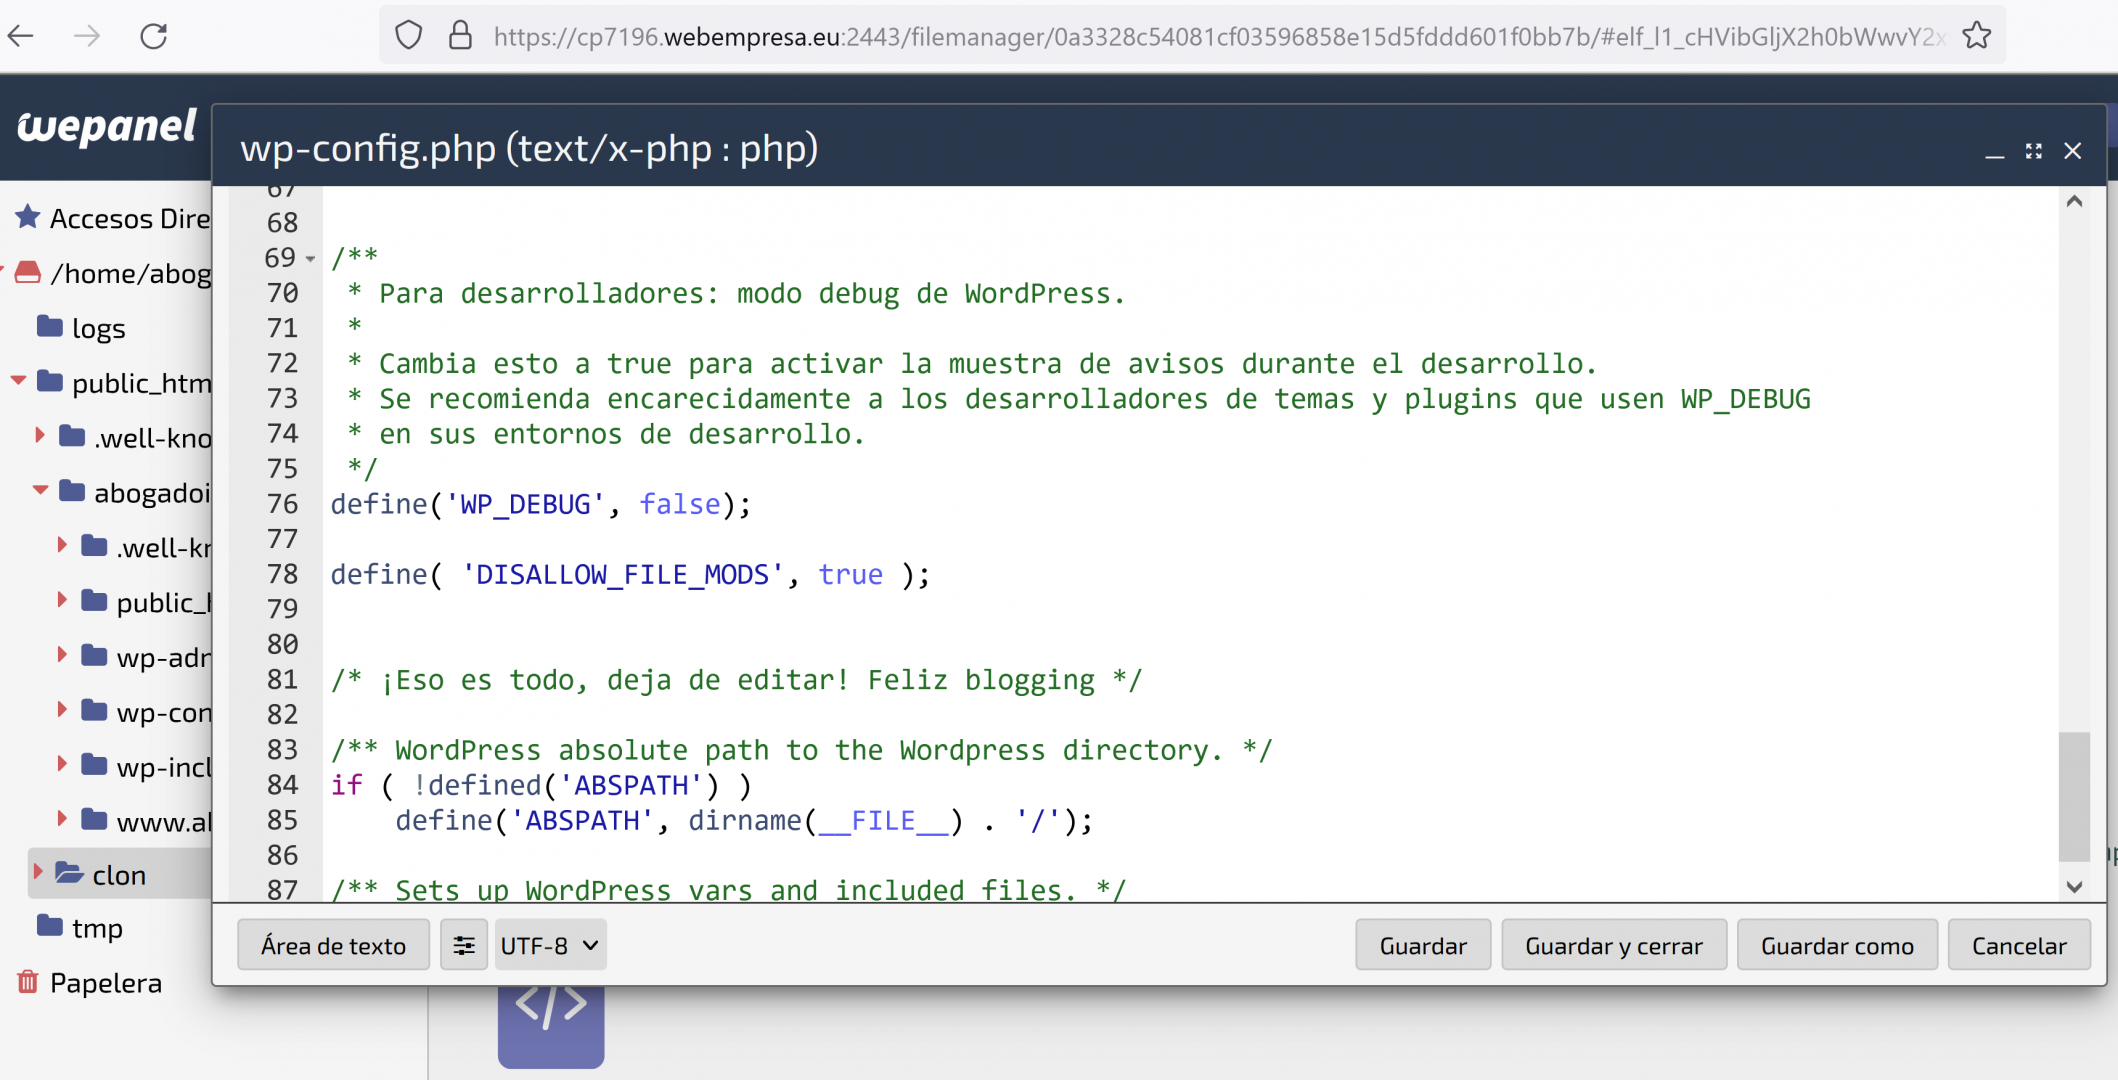Viewport: 2118px width, 1080px height.
Task: Collapse the public_htm folder tree arrow
Action: pyautogui.click(x=18, y=381)
